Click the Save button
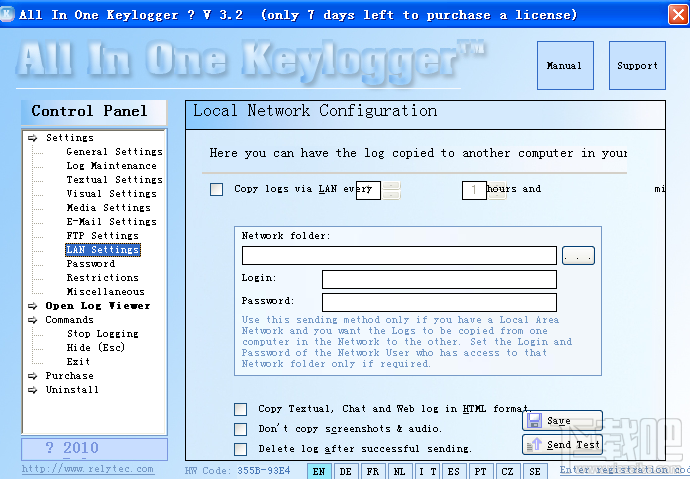 (562, 421)
